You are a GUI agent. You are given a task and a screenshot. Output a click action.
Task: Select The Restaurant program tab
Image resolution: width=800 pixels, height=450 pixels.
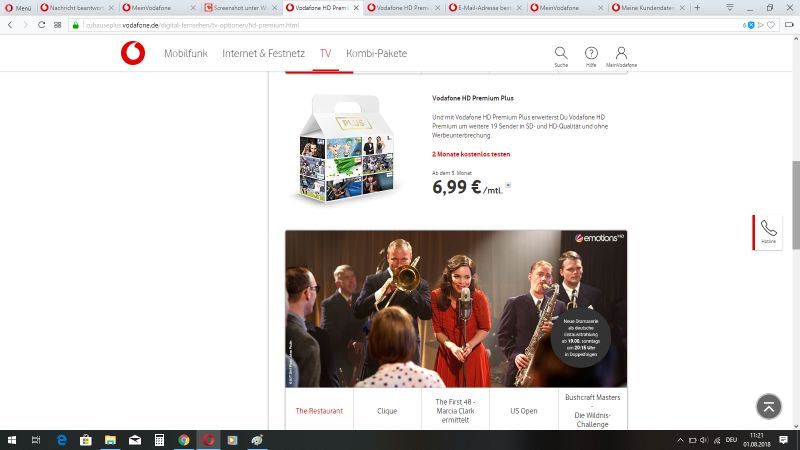click(319, 411)
